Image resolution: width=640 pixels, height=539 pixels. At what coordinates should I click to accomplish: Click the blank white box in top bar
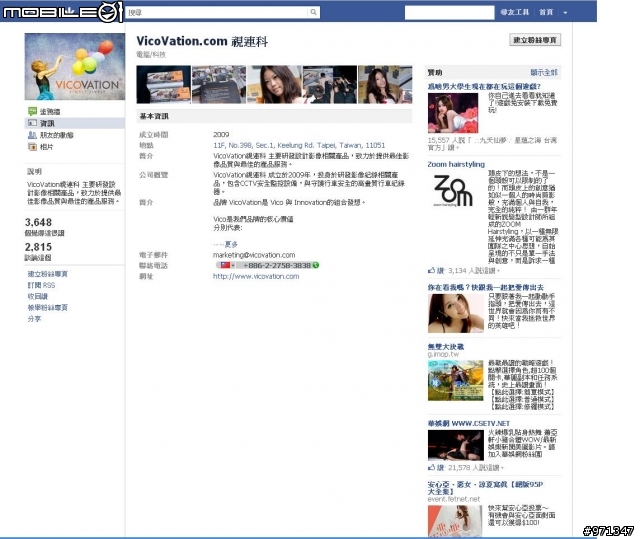(x=449, y=12)
